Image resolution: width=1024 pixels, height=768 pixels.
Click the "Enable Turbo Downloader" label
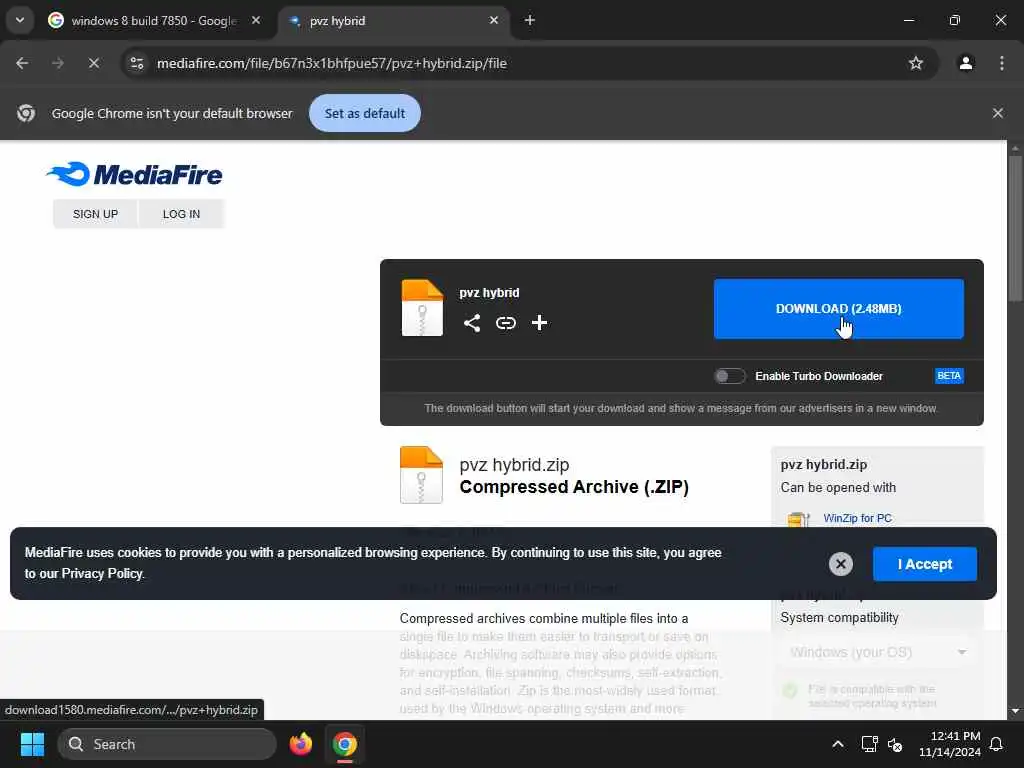pyautogui.click(x=819, y=376)
